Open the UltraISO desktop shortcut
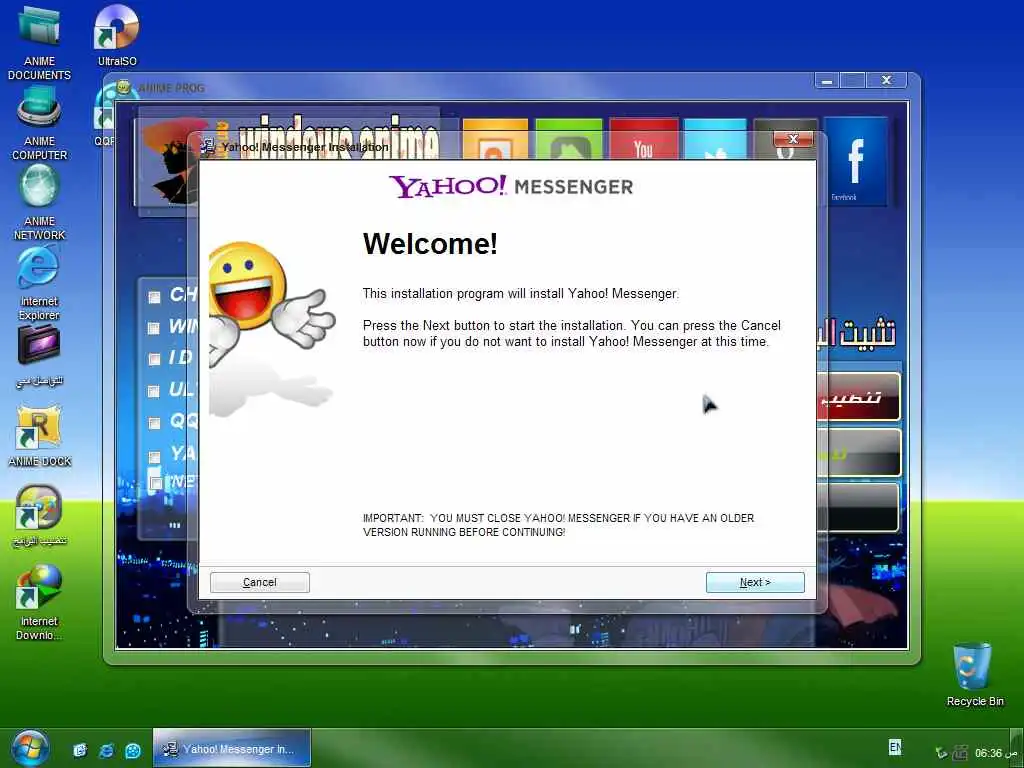1024x768 pixels. pos(117,35)
